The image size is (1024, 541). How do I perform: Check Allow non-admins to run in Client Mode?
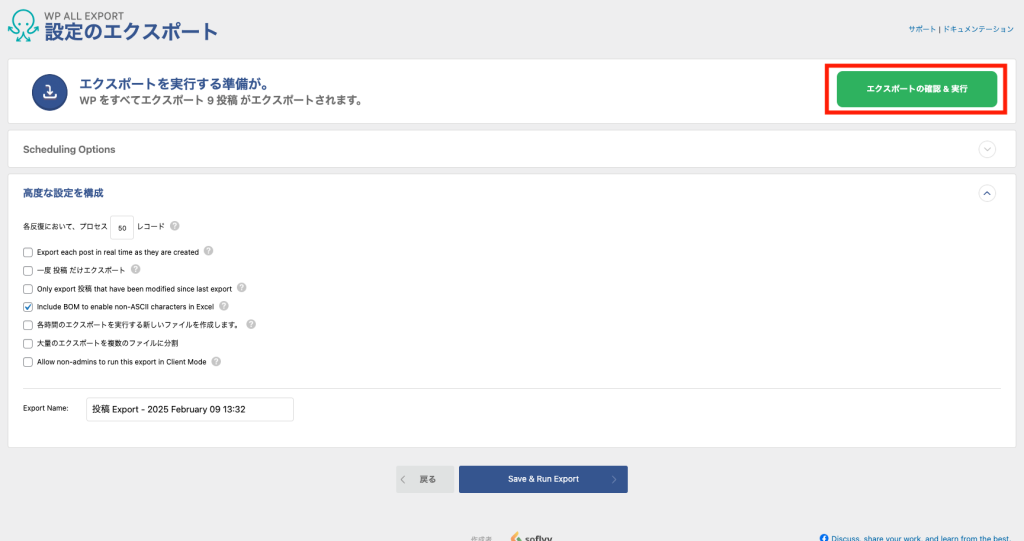tap(28, 362)
